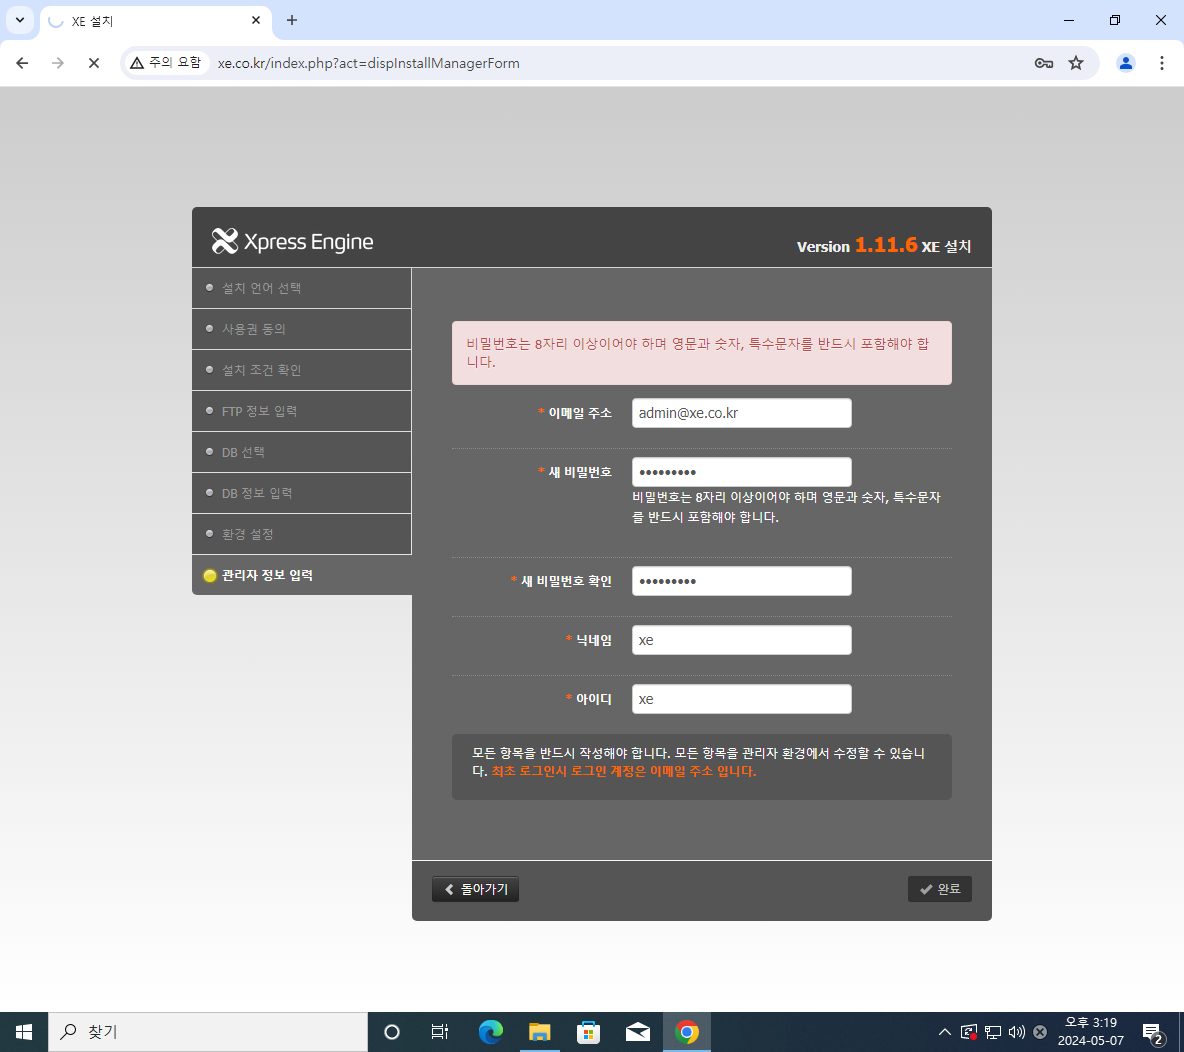Select FTP 정보 입력 step
Image resolution: width=1184 pixels, height=1052 pixels.
click(302, 411)
